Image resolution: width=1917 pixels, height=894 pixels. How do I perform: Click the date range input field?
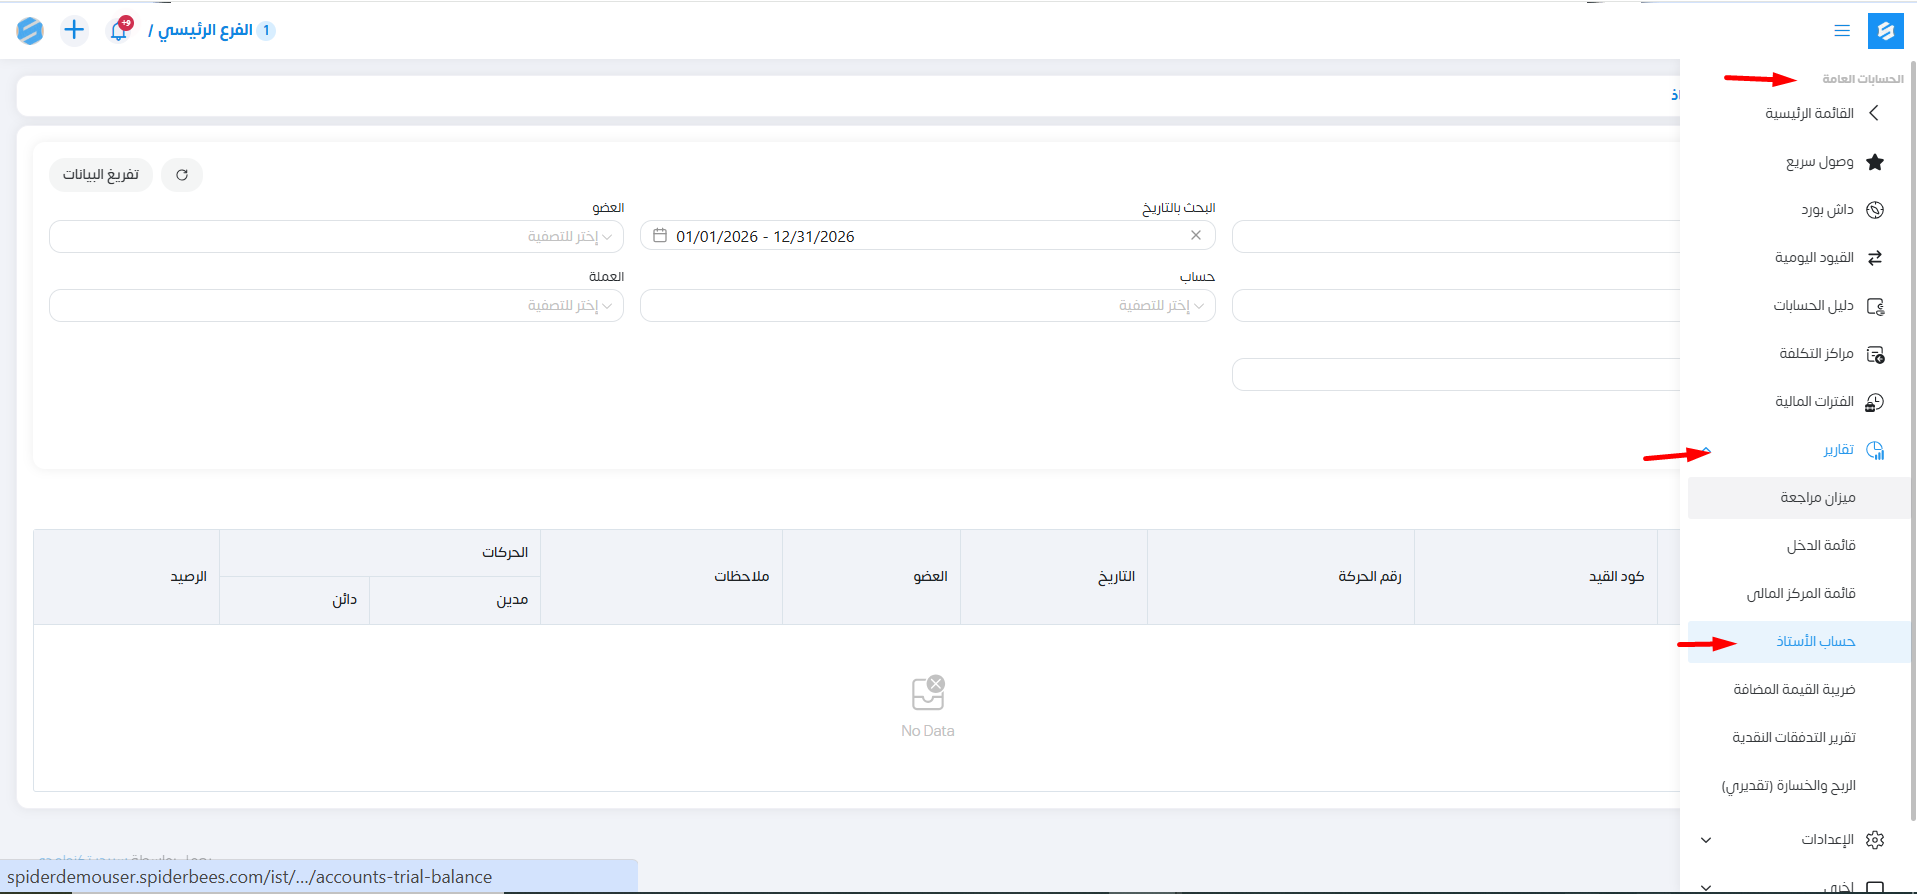pyautogui.click(x=900, y=237)
